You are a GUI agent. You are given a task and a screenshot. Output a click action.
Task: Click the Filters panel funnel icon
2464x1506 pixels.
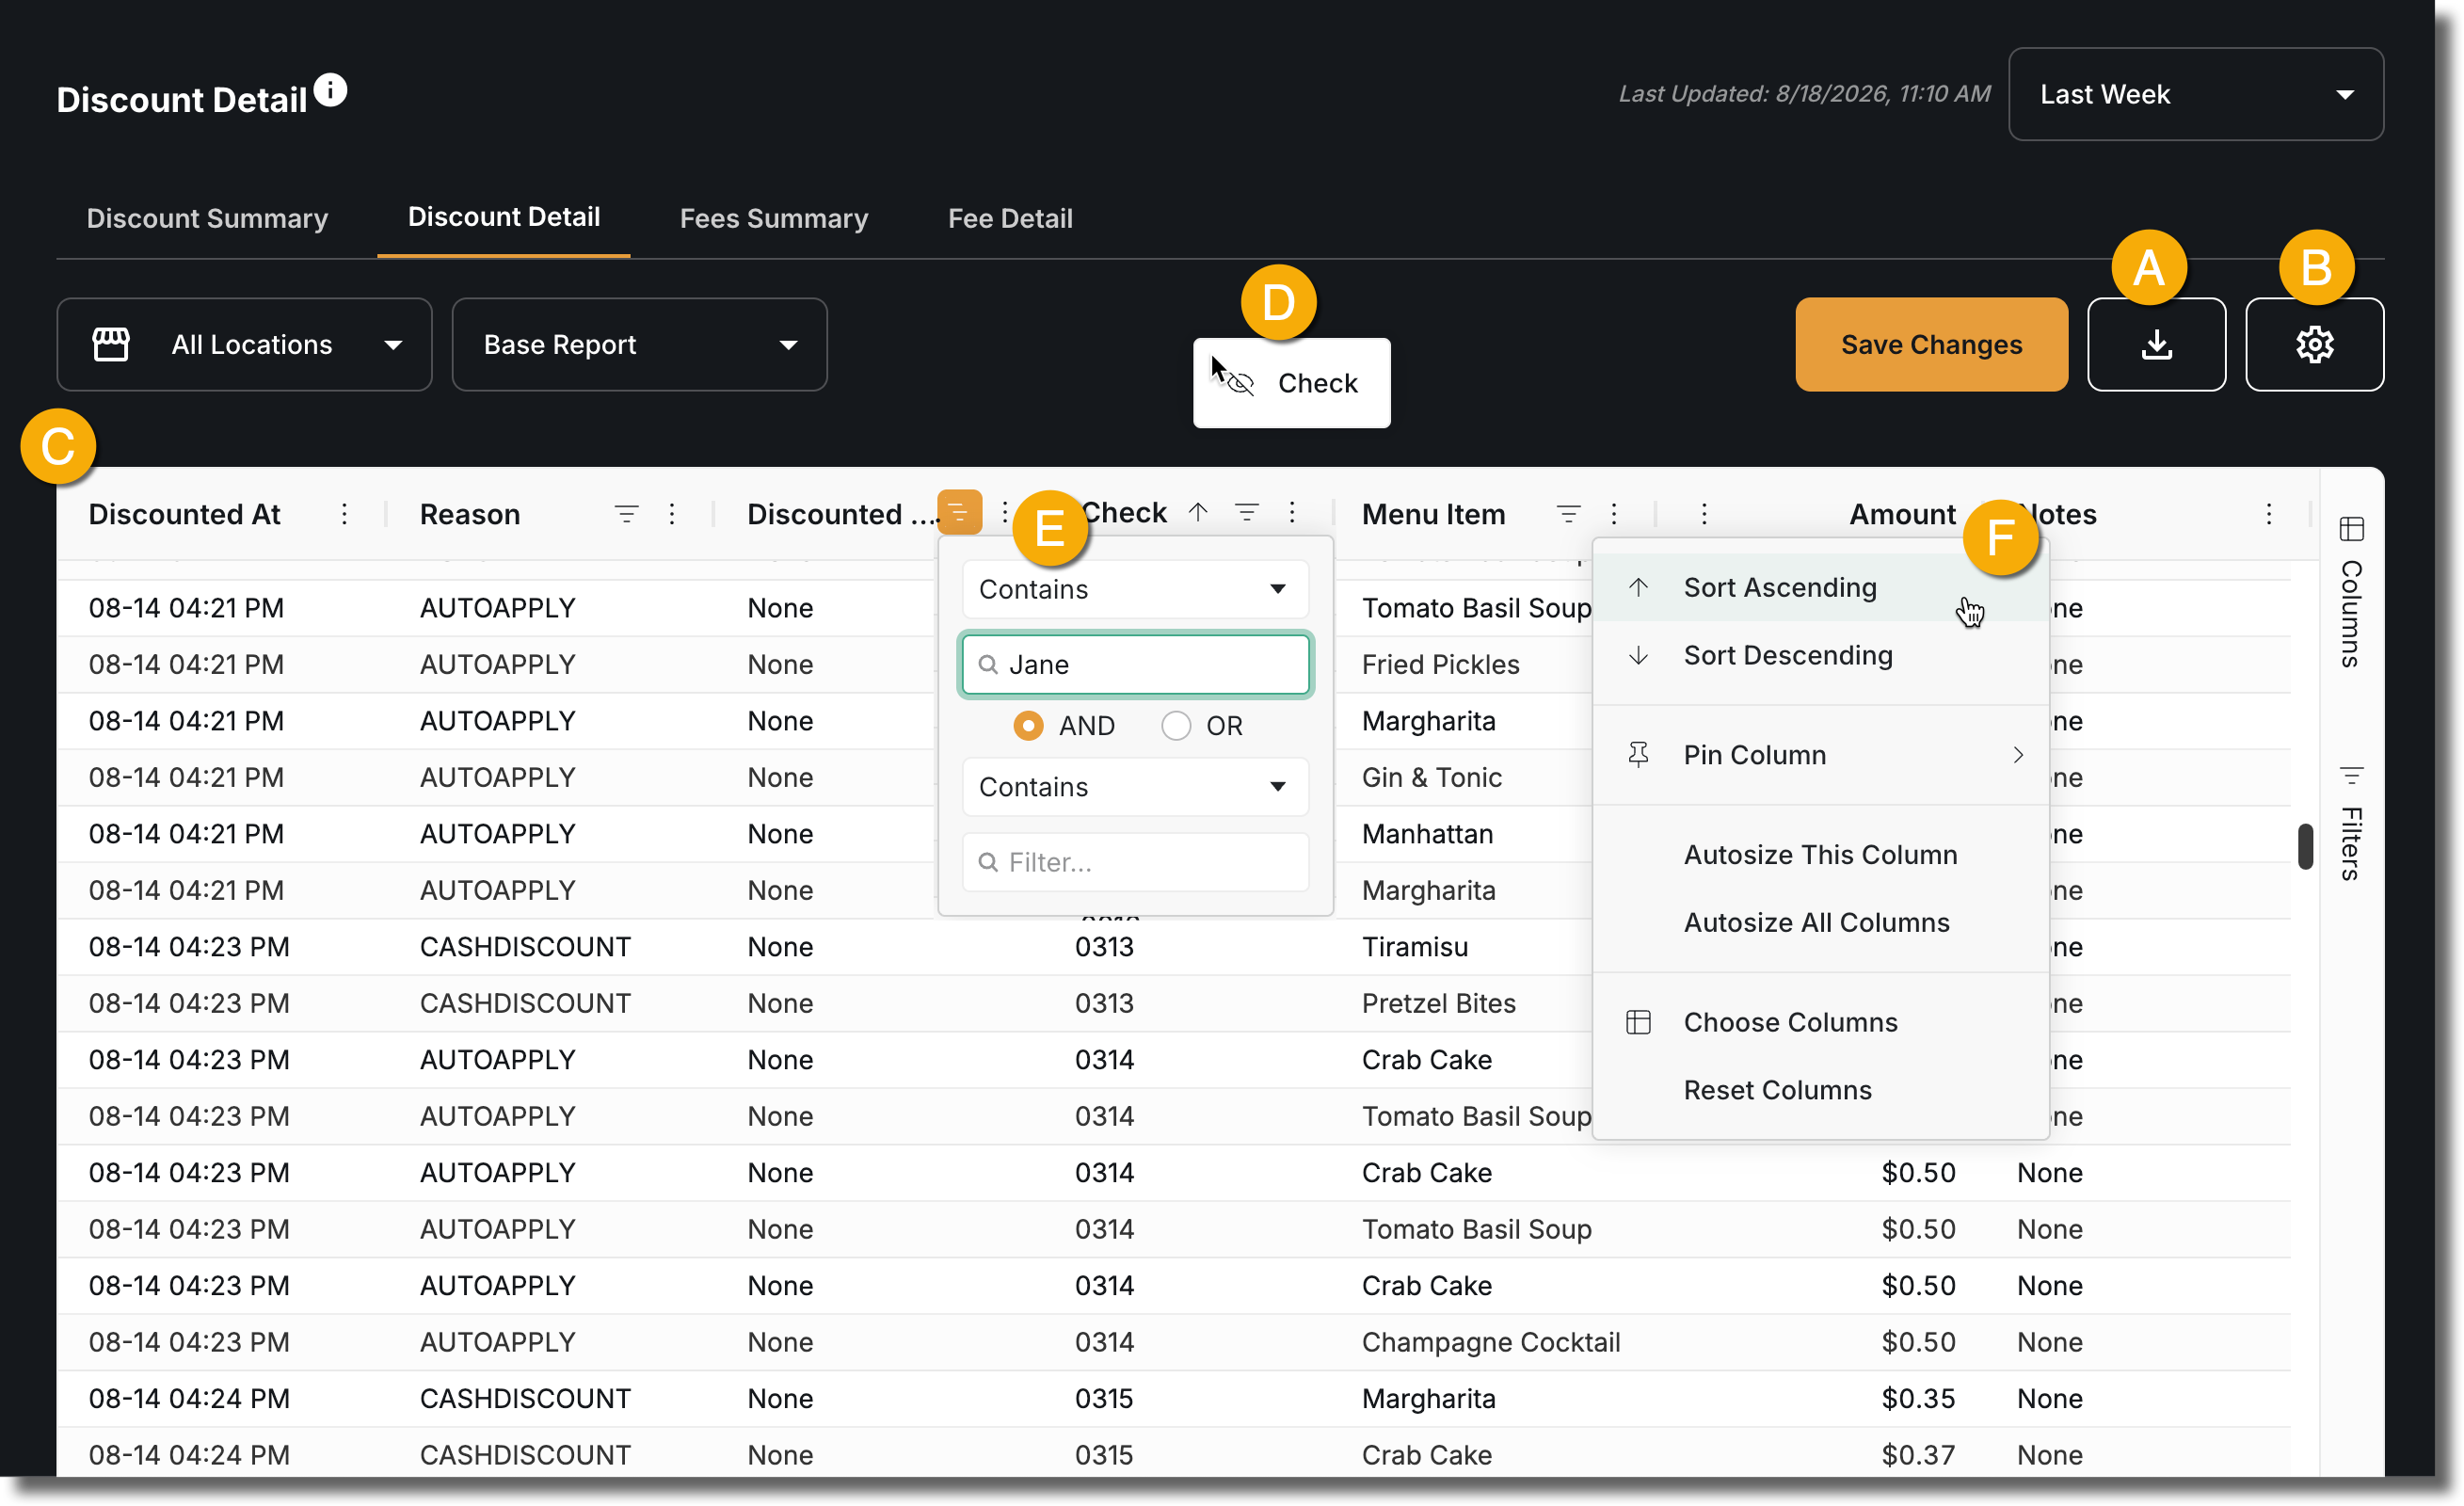click(x=2351, y=776)
